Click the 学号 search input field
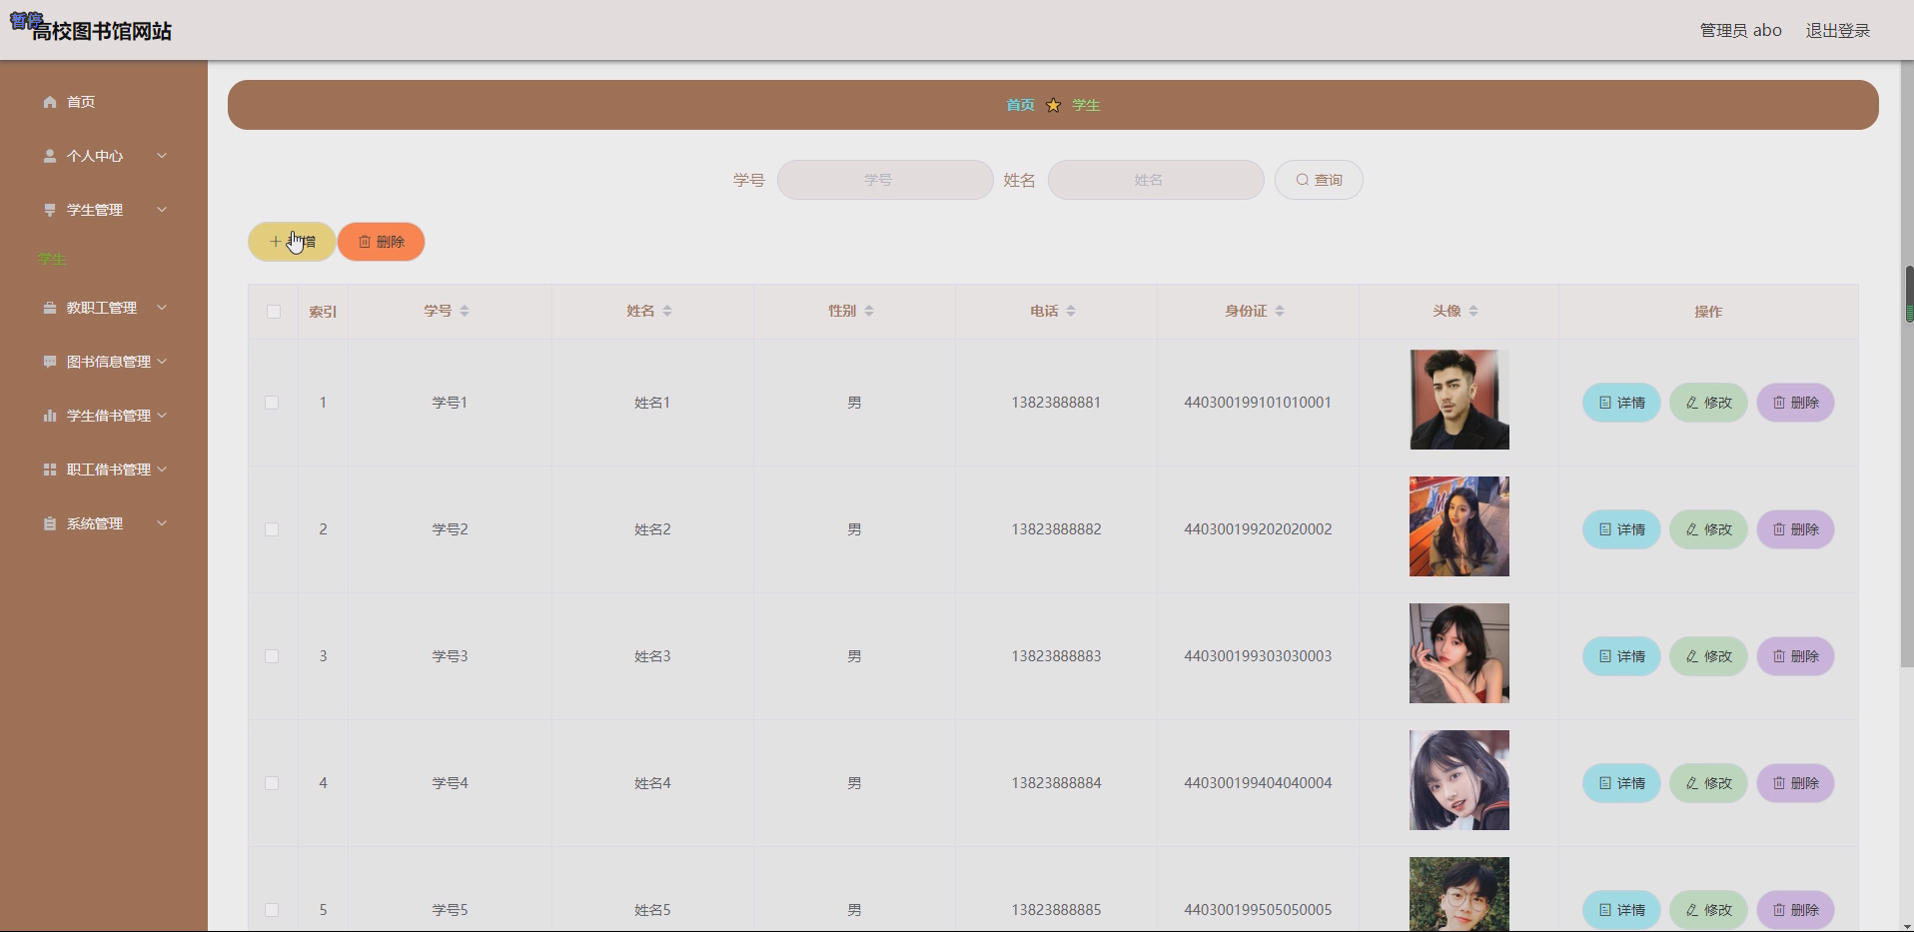The height and width of the screenshot is (932, 1914). 885,180
